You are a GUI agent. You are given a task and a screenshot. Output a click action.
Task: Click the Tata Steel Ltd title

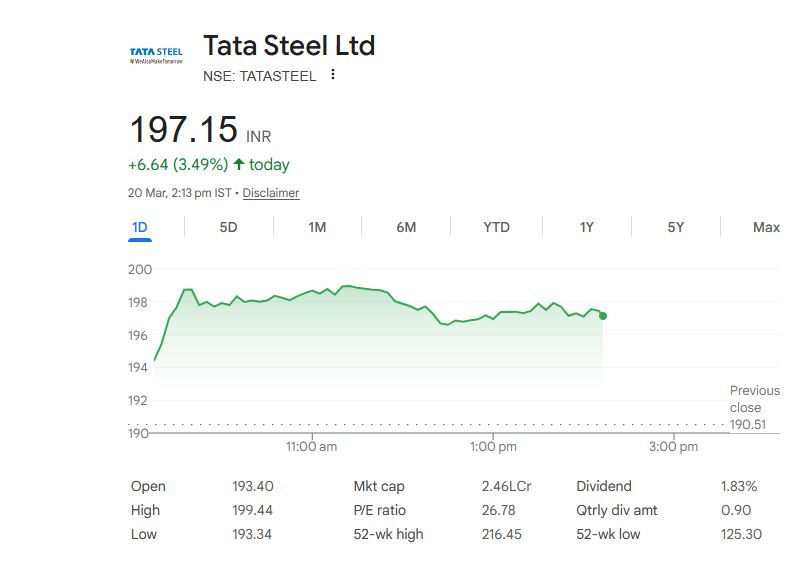289,46
